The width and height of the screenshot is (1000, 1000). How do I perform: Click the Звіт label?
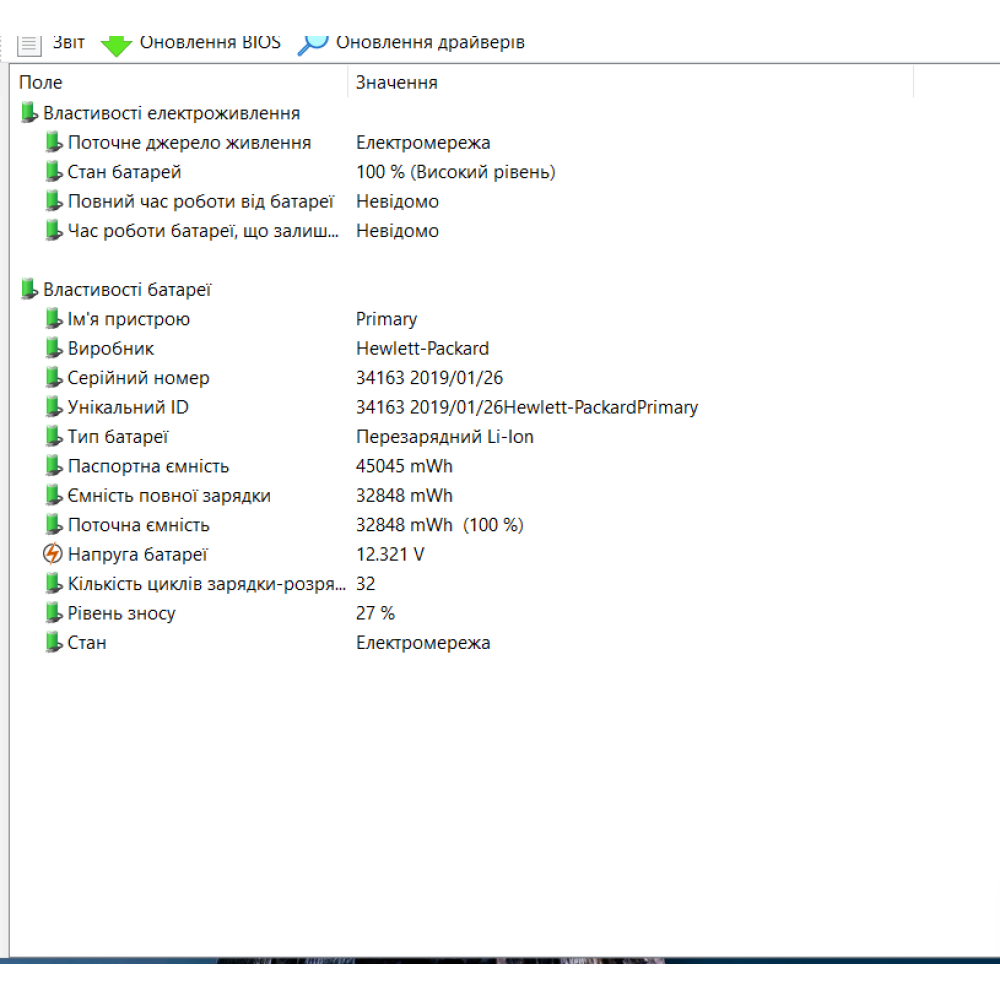click(x=68, y=42)
